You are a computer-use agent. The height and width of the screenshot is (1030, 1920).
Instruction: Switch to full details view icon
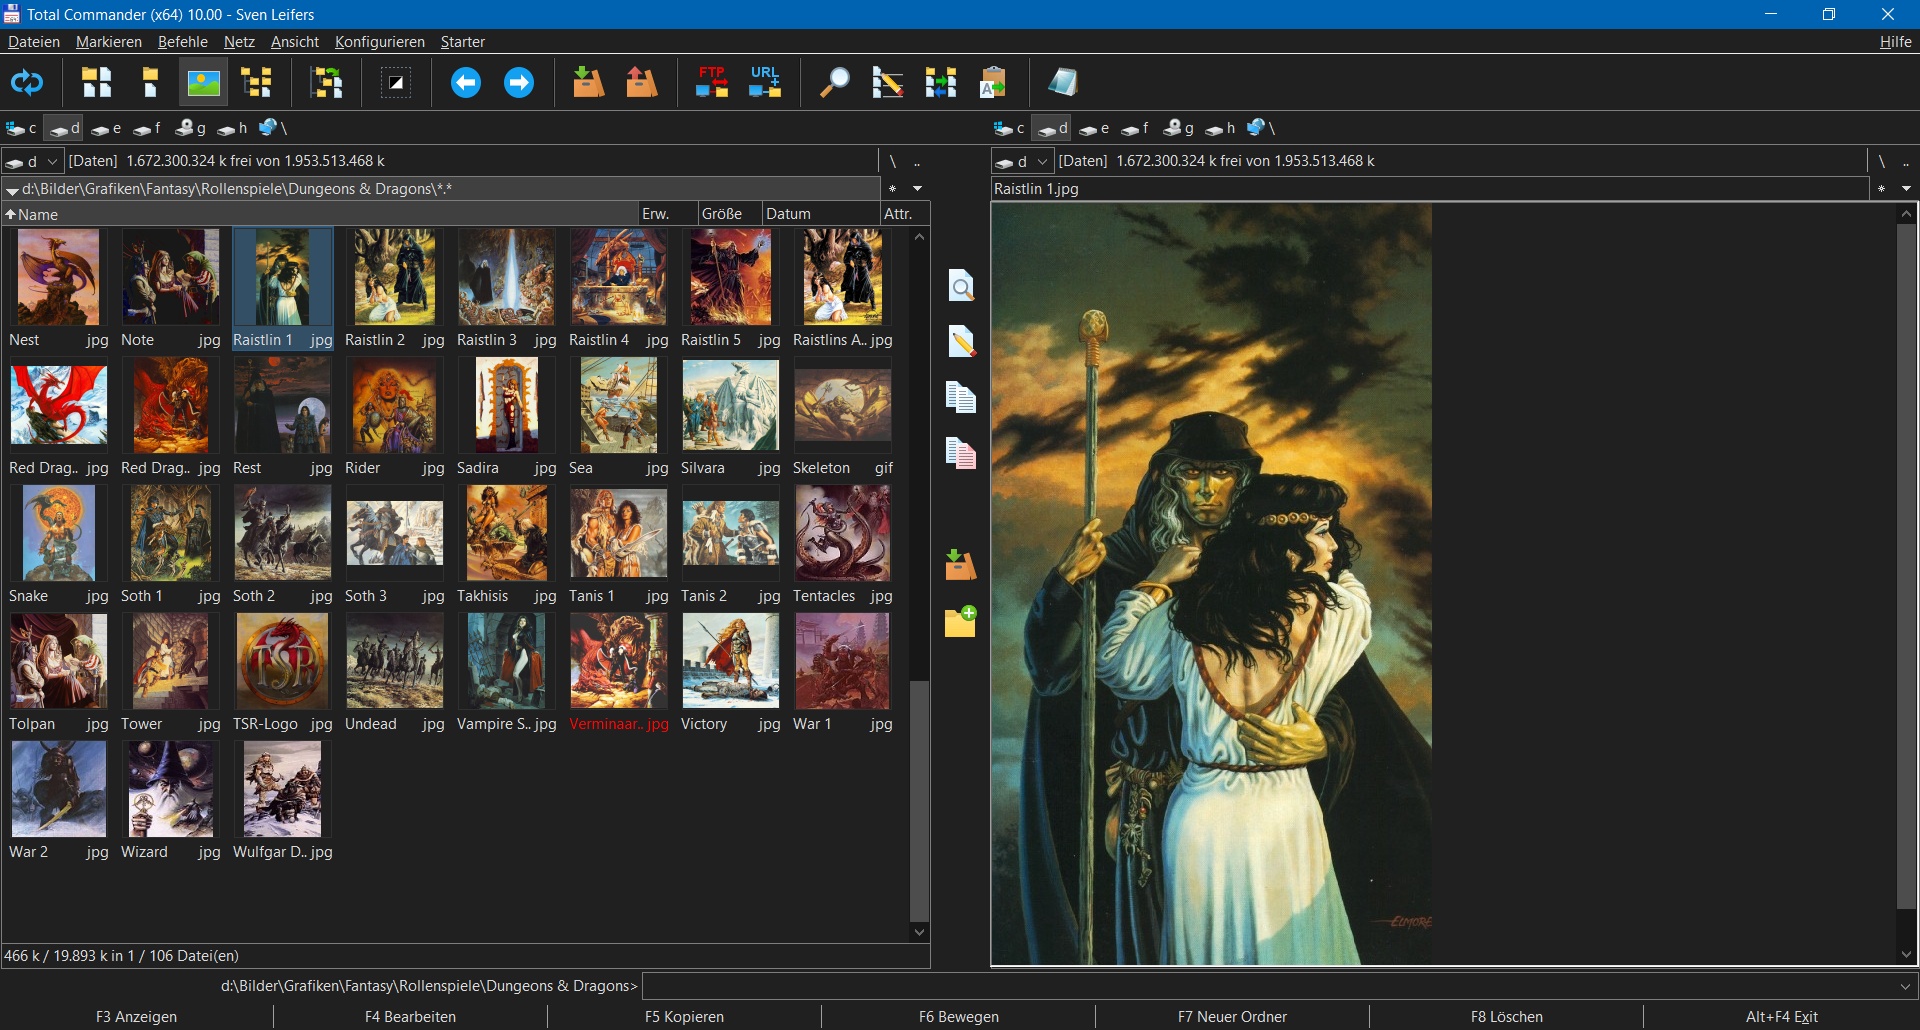(x=151, y=83)
